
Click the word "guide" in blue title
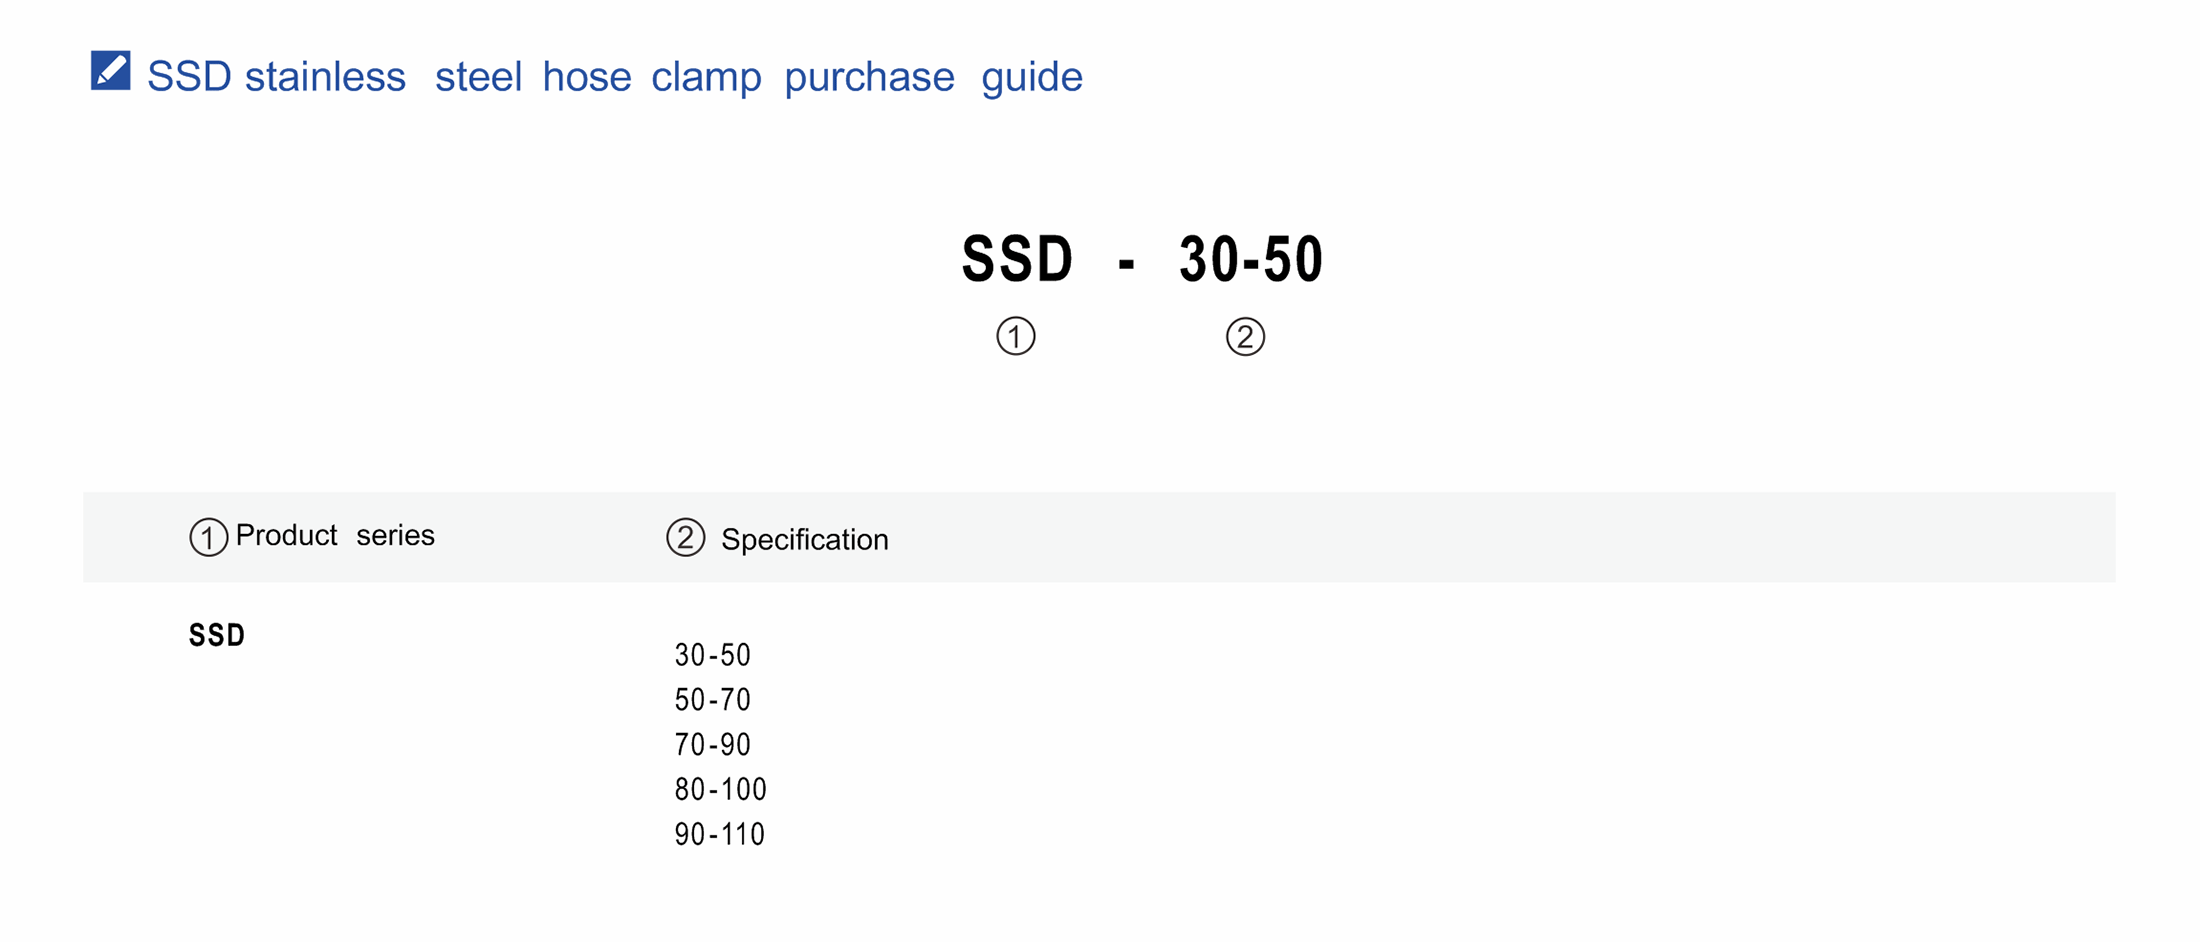1031,77
